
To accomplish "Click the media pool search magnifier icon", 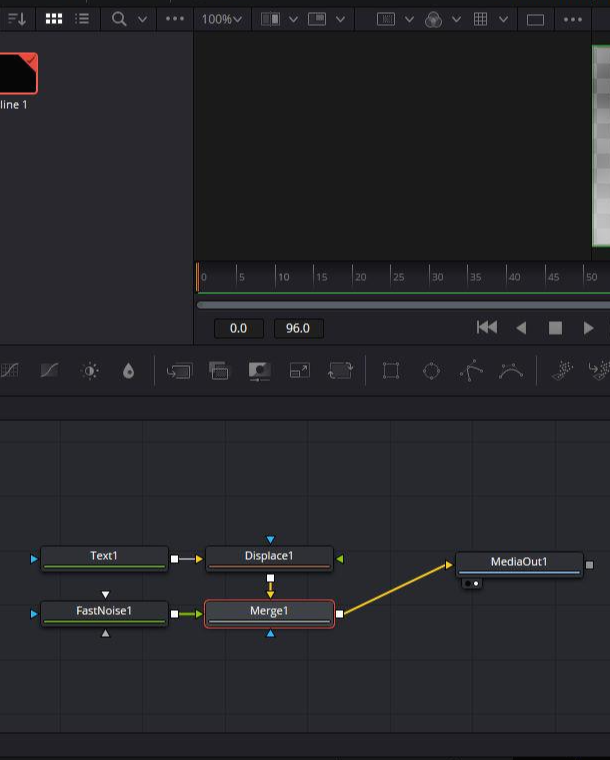I will 119,19.
